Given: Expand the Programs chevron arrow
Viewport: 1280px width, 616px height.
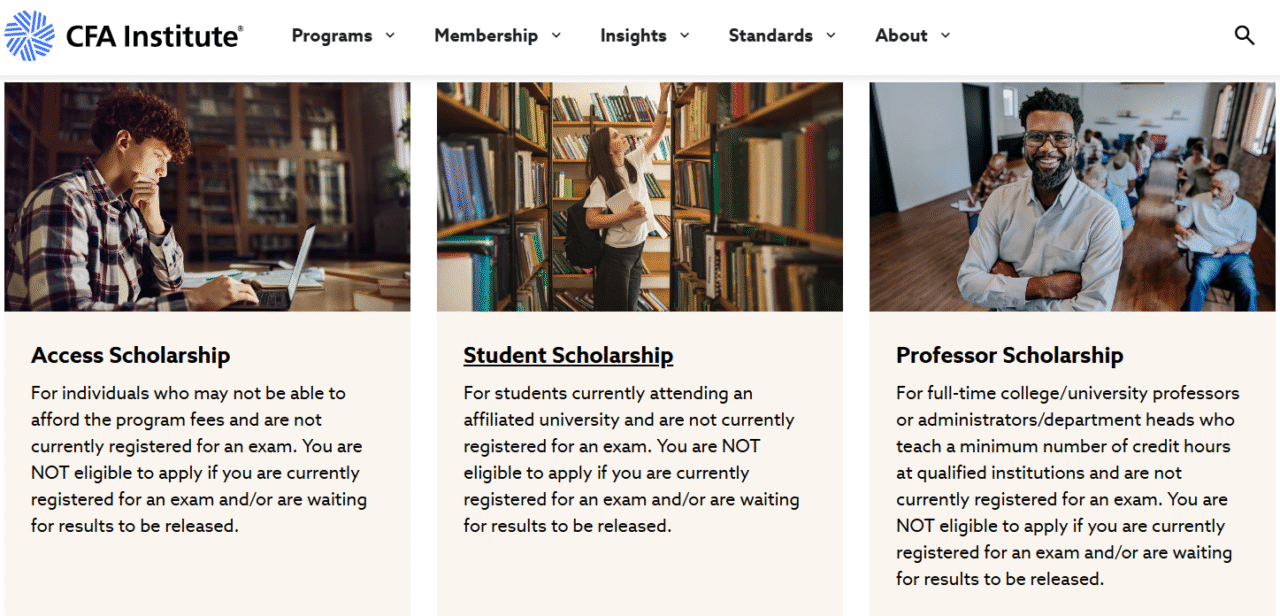Looking at the screenshot, I should pyautogui.click(x=390, y=35).
